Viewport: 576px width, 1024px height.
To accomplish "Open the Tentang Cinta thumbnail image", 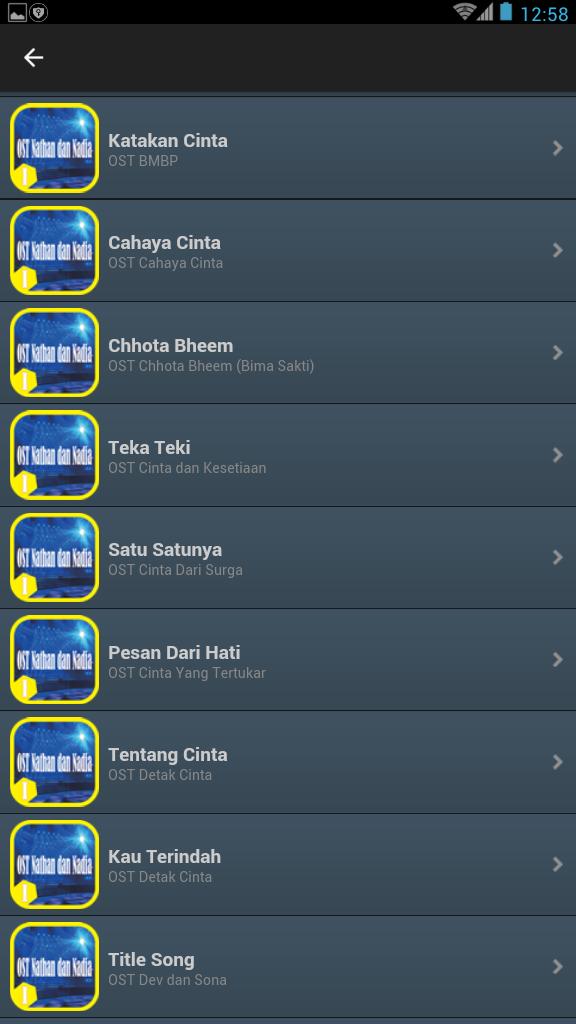I will [55, 762].
